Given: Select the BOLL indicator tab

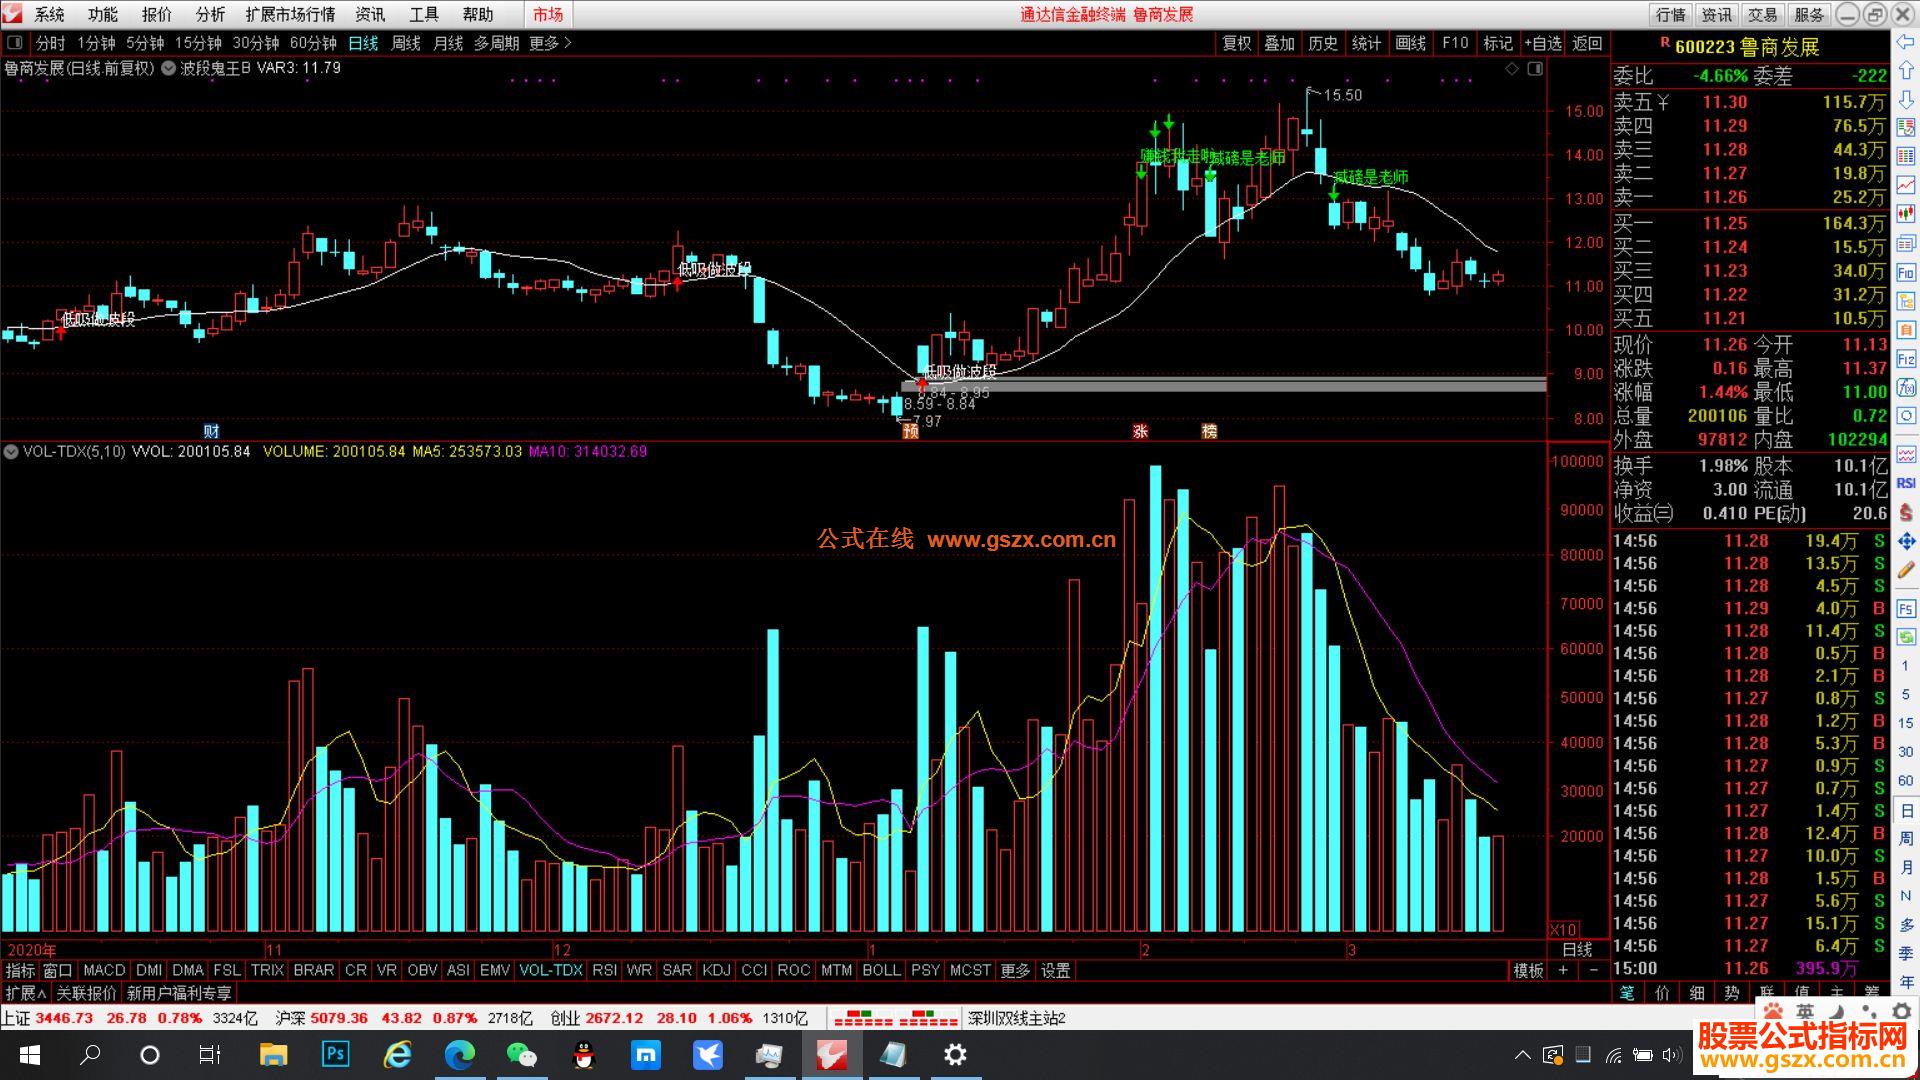Looking at the screenshot, I should [x=881, y=970].
